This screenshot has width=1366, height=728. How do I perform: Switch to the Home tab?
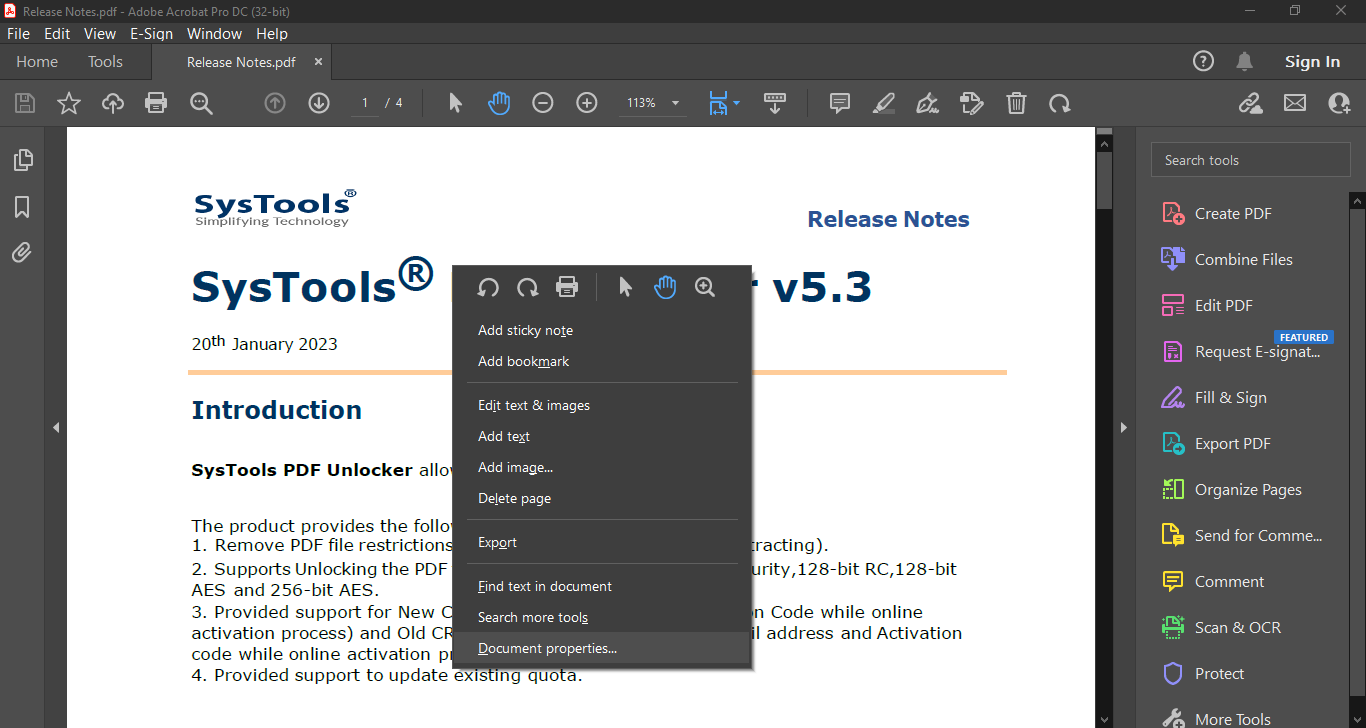click(x=37, y=61)
